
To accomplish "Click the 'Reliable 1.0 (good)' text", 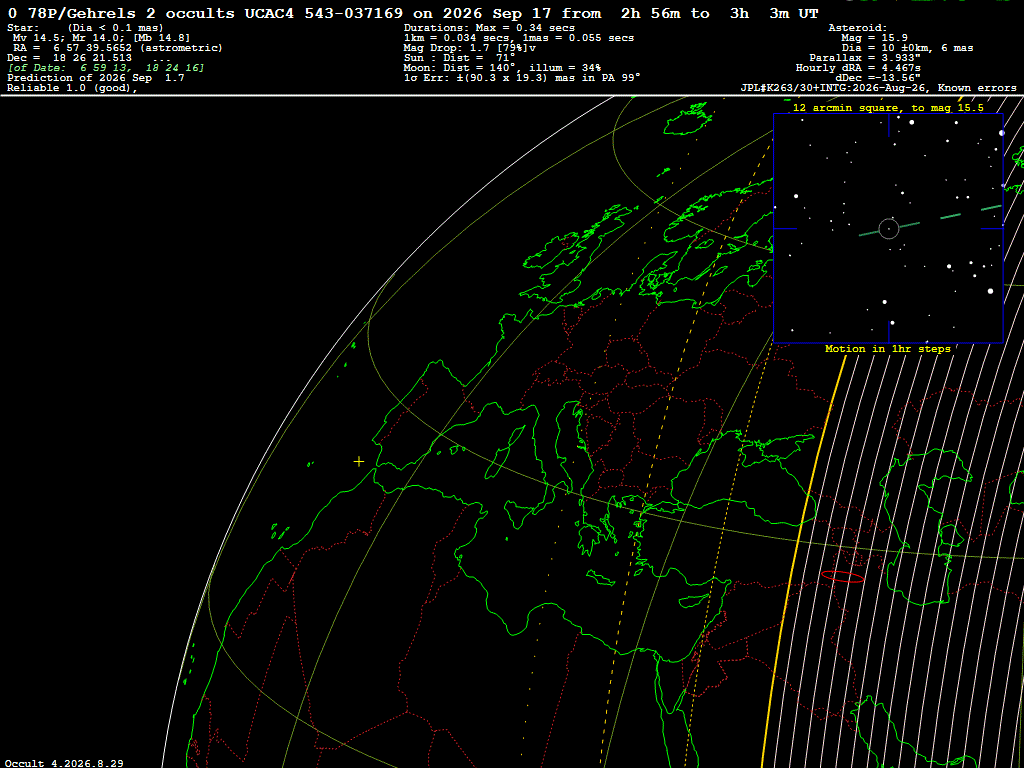I will (72, 88).
